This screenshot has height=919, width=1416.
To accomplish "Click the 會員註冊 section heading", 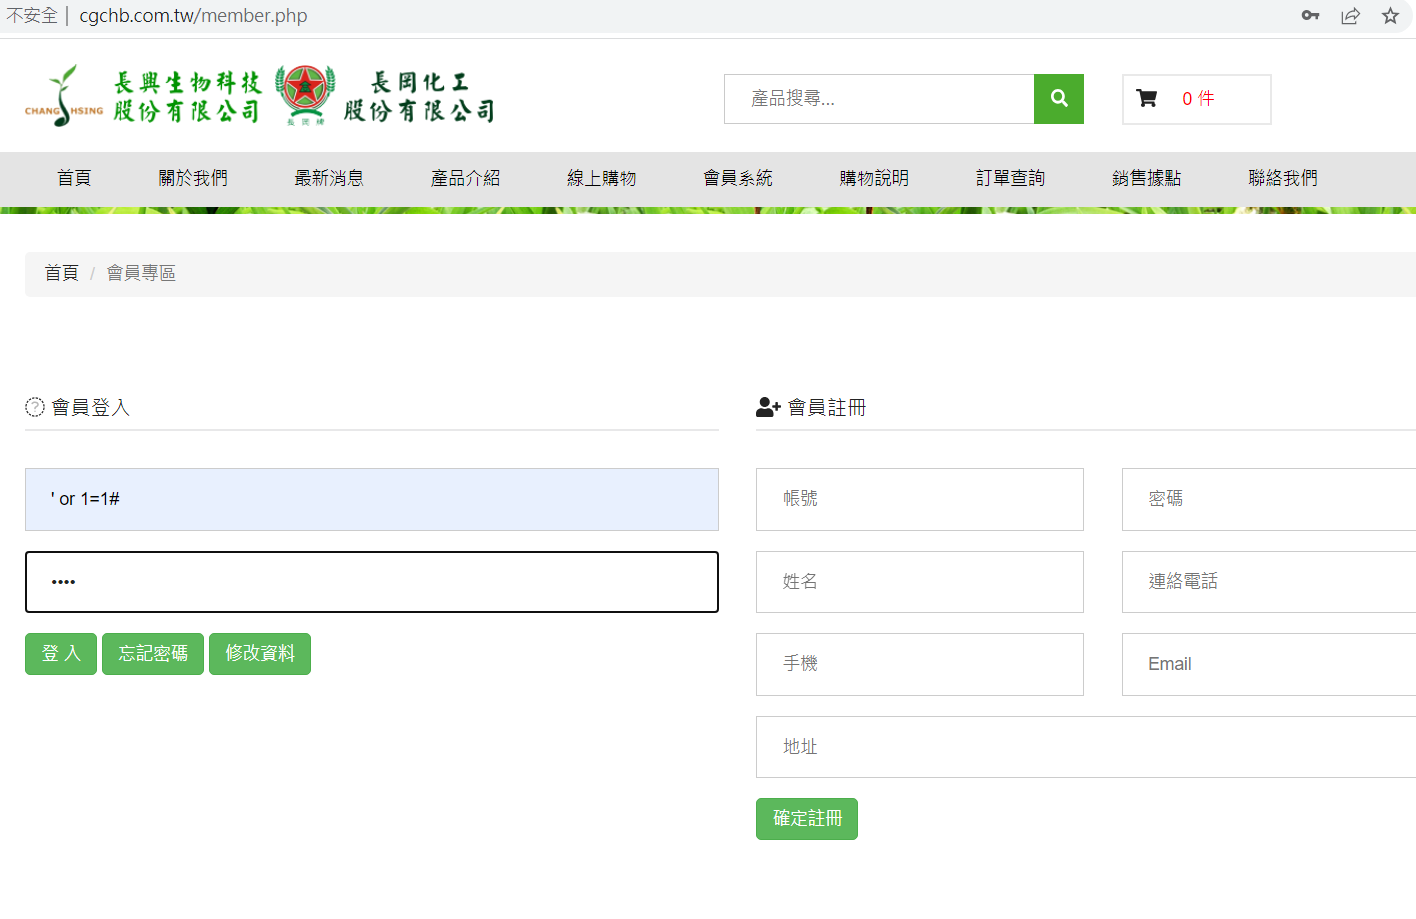I will click(x=827, y=407).
